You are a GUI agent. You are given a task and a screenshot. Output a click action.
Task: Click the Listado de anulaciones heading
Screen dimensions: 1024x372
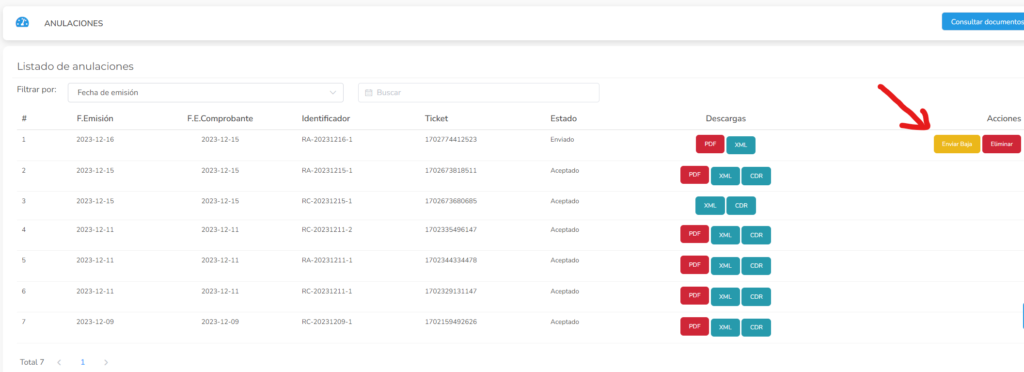[75, 67]
